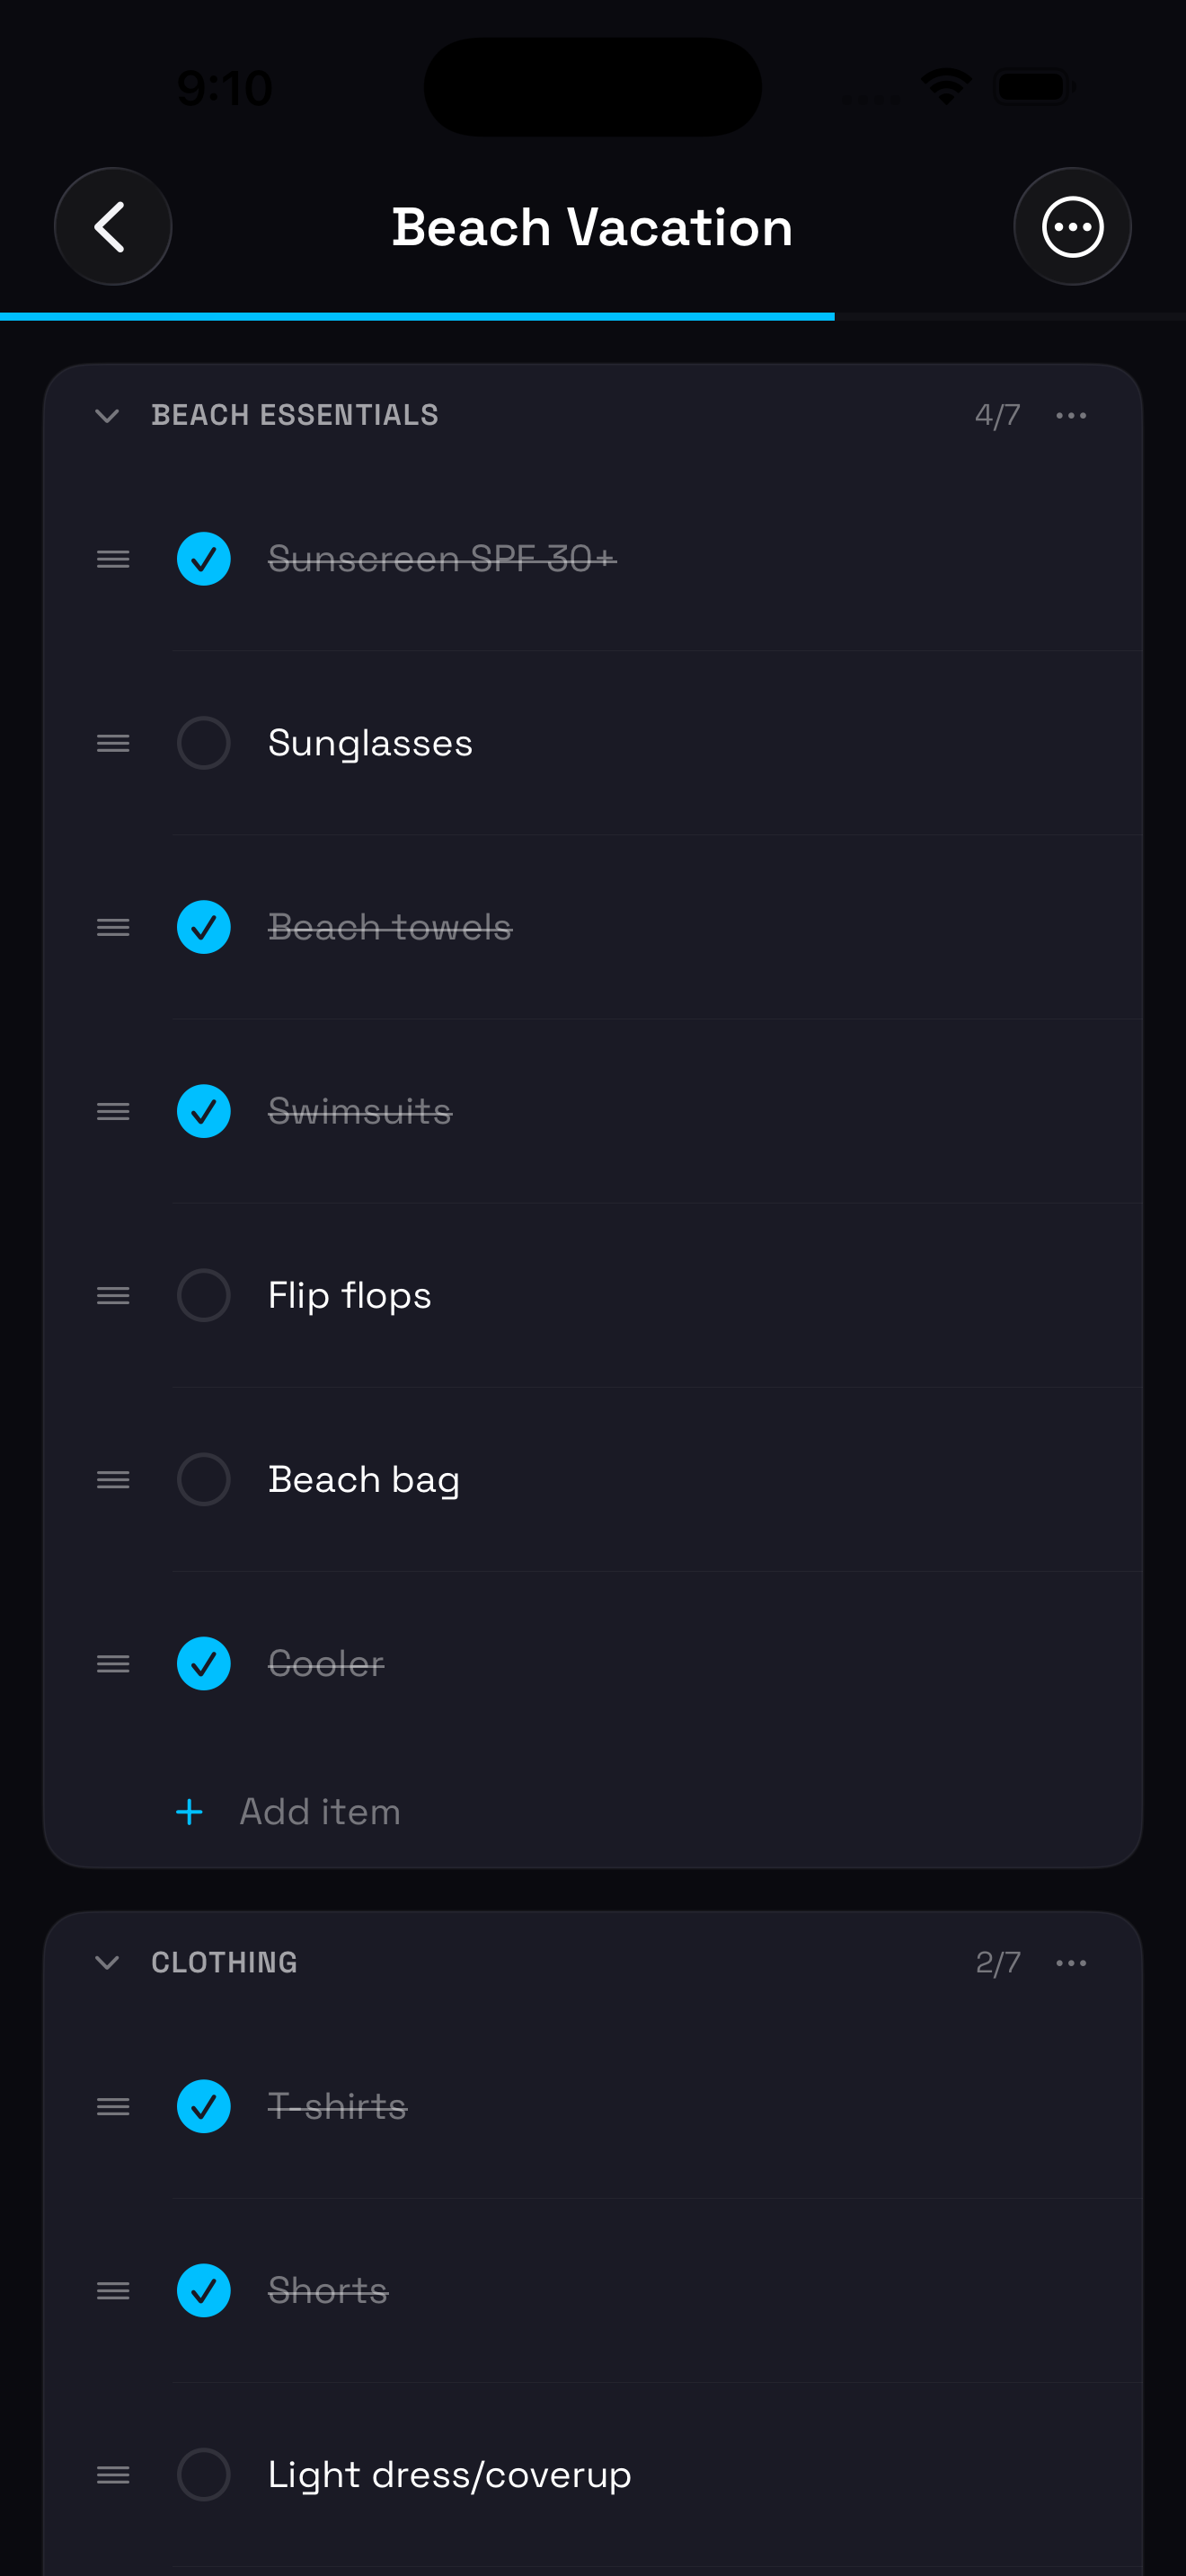1186x2576 pixels.
Task: Open Beach Essentials section more options
Action: tap(1071, 415)
